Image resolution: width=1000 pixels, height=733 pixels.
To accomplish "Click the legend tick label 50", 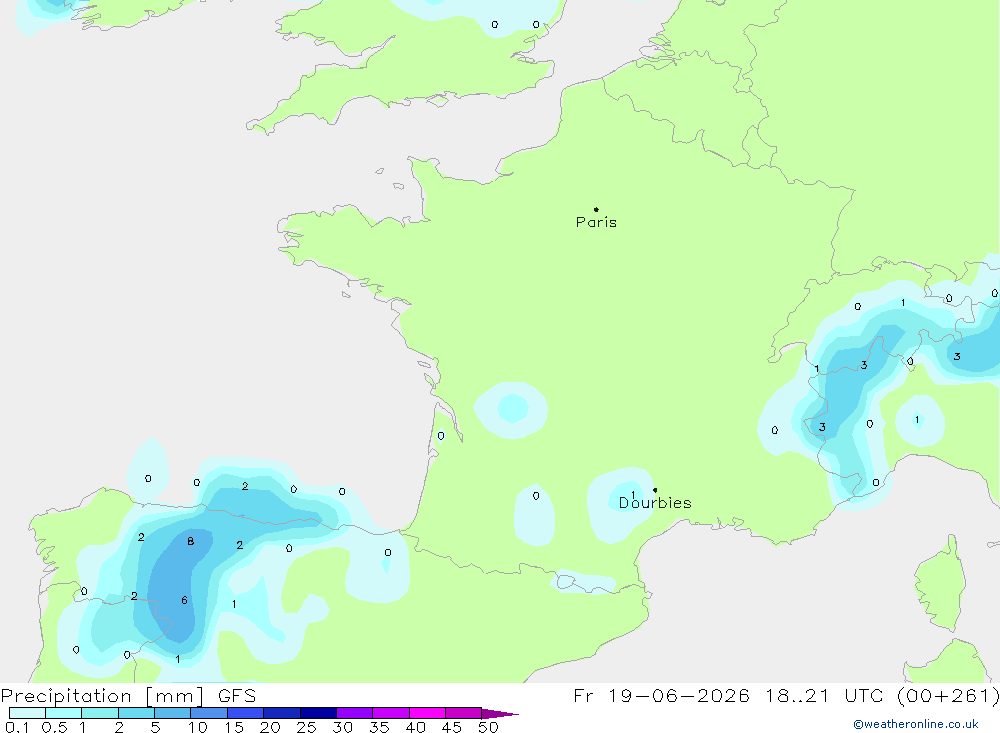I will pos(489,727).
